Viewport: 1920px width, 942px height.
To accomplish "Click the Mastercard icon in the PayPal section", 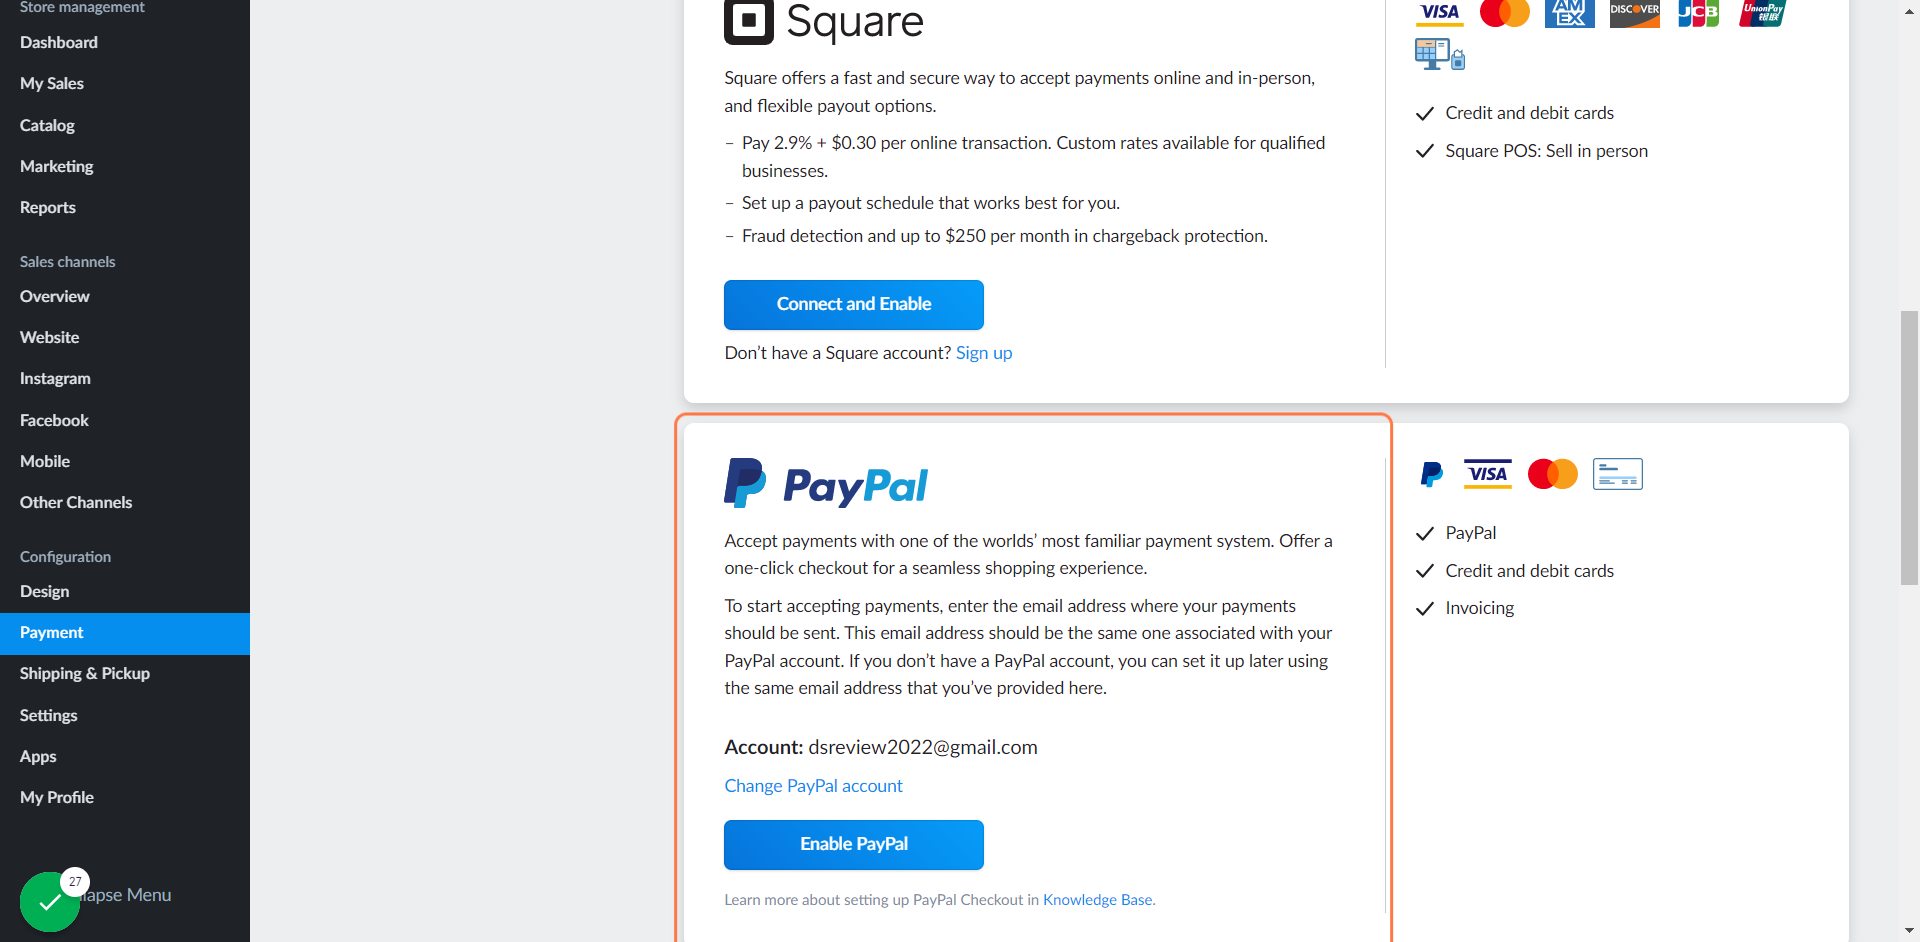I will [1552, 474].
